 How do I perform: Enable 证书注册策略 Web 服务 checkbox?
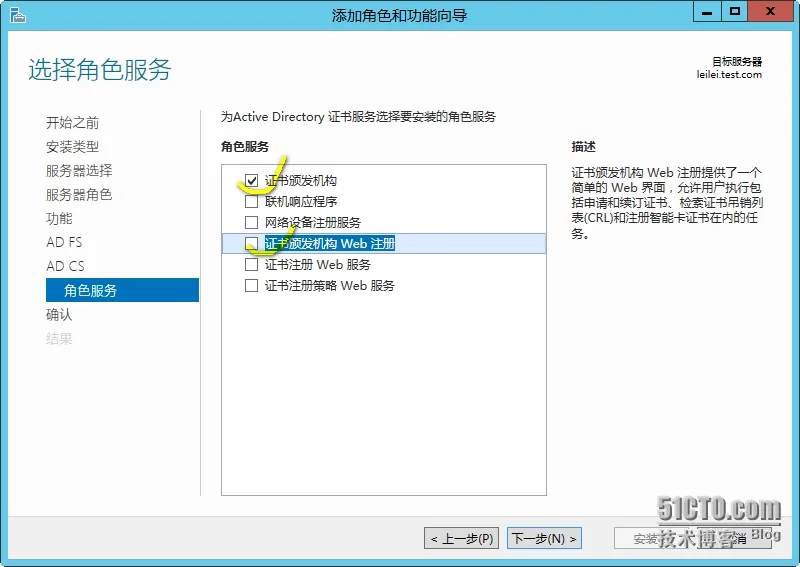251,285
